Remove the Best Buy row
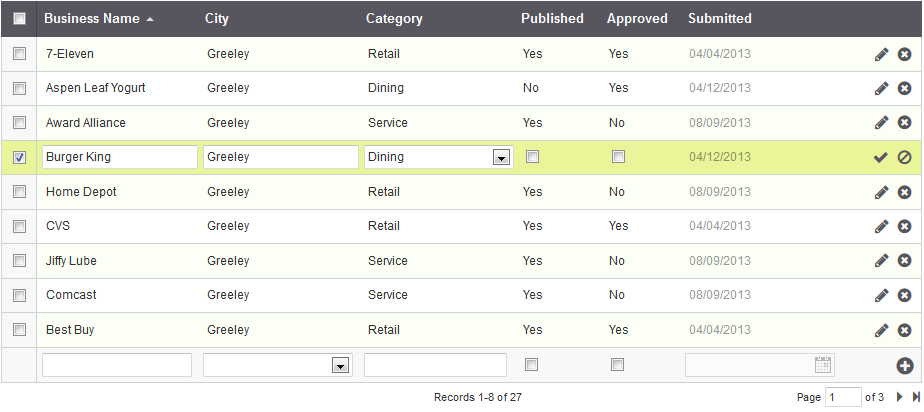Viewport: 924px width, 412px height. click(x=904, y=330)
